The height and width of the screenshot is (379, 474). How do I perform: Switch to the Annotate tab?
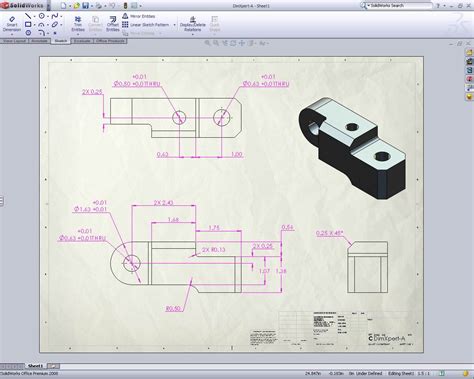39,41
